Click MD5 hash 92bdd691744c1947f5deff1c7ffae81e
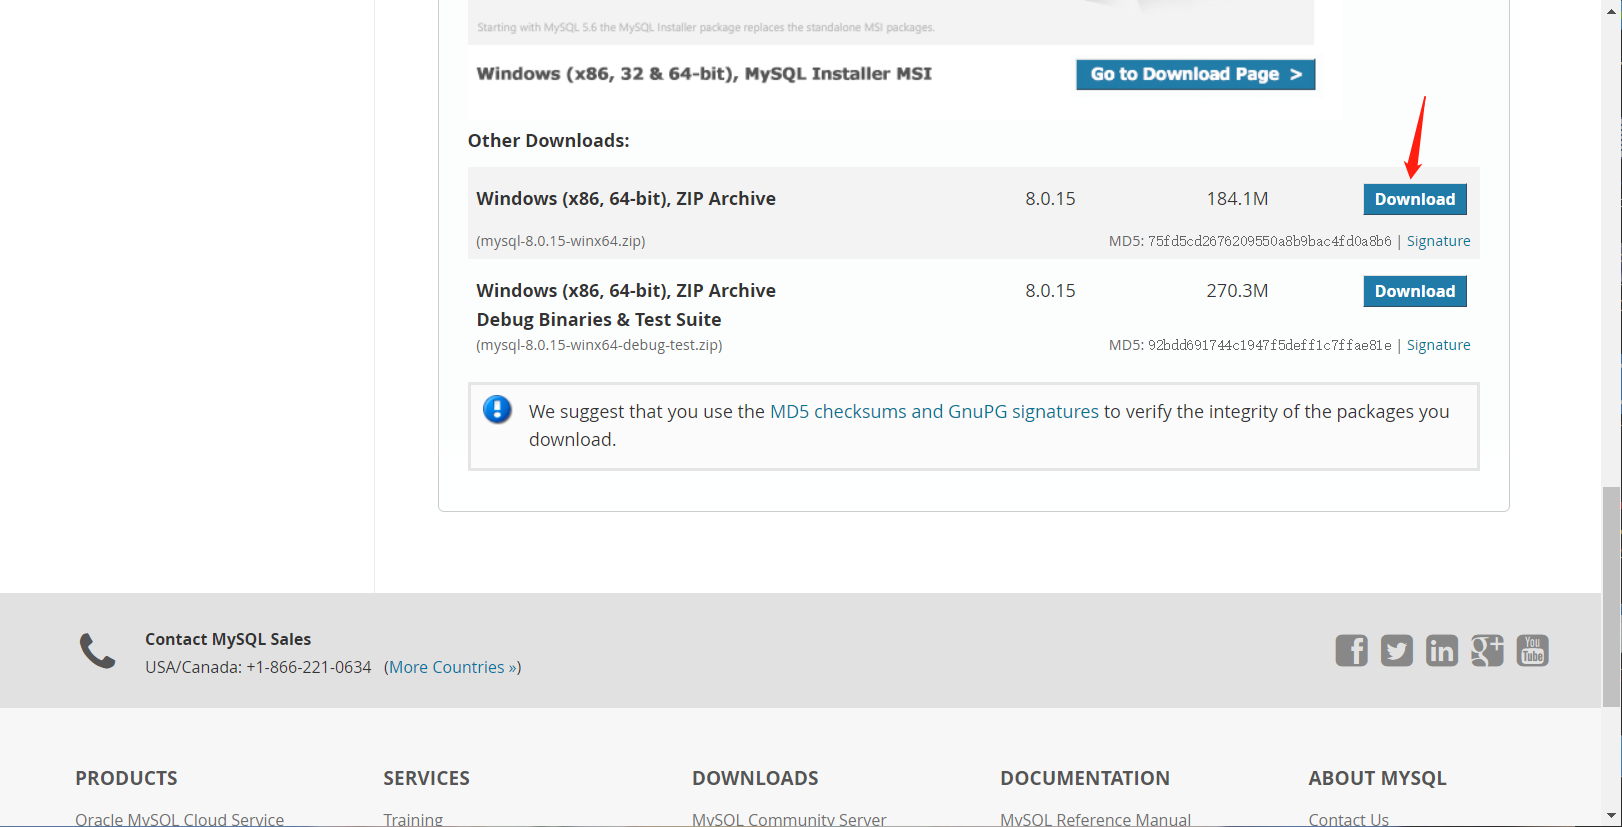Viewport: 1622px width, 827px height. (1269, 345)
